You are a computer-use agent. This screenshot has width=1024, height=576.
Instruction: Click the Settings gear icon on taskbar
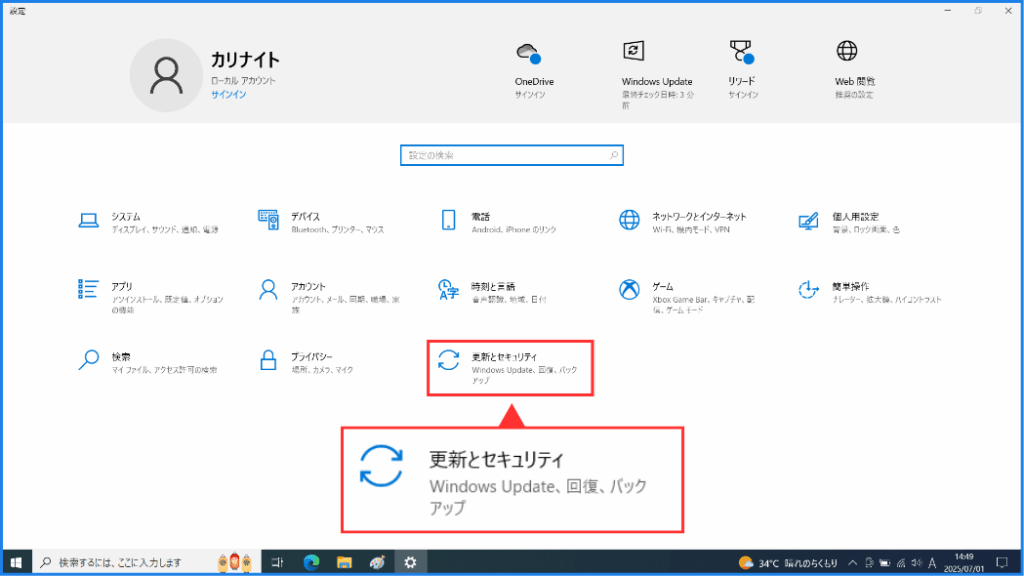[410, 562]
